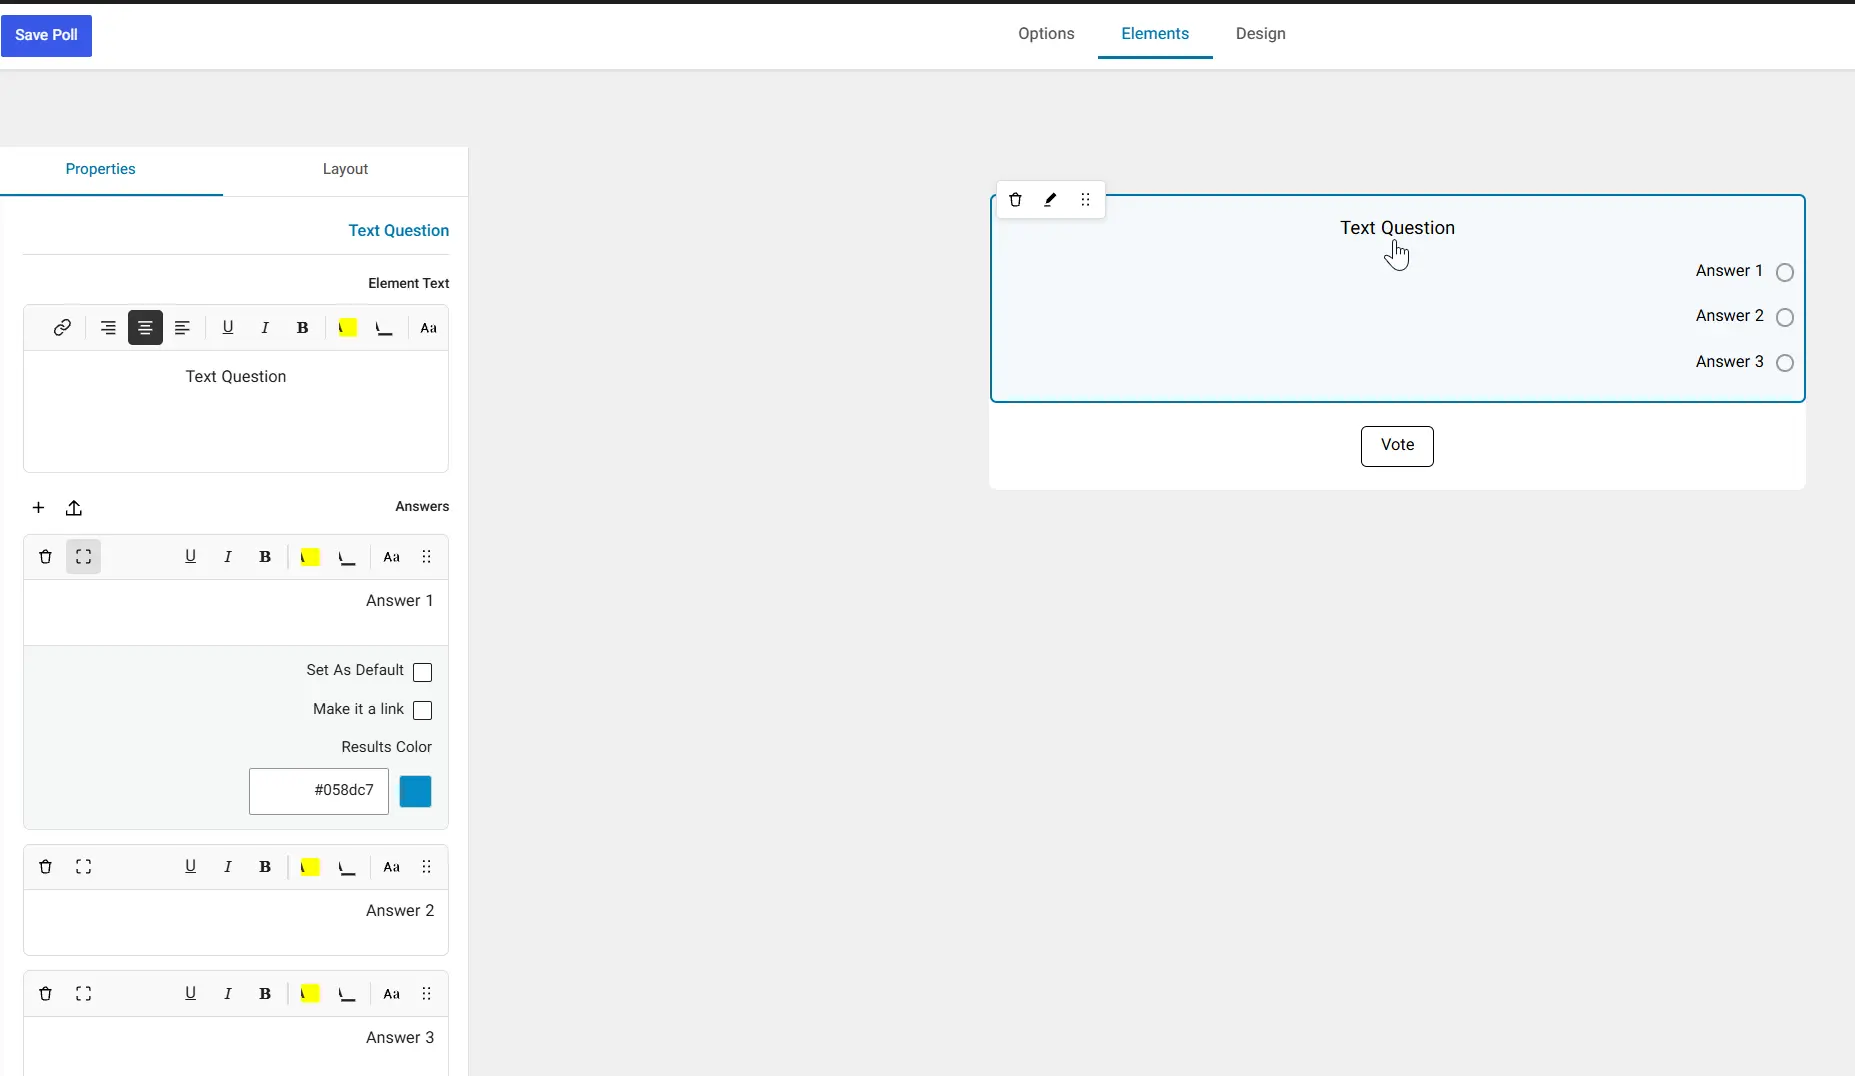Delete Answer 2 with trash icon
Viewport: 1855px width, 1076px height.
(x=45, y=867)
